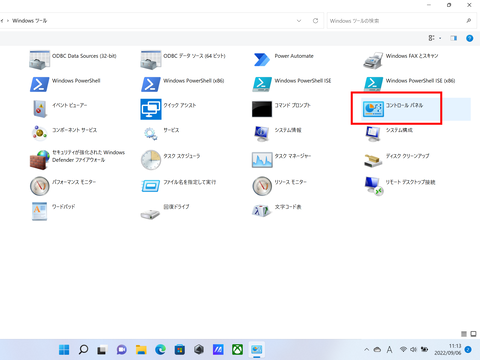Open Task View on taskbar

tap(102, 350)
